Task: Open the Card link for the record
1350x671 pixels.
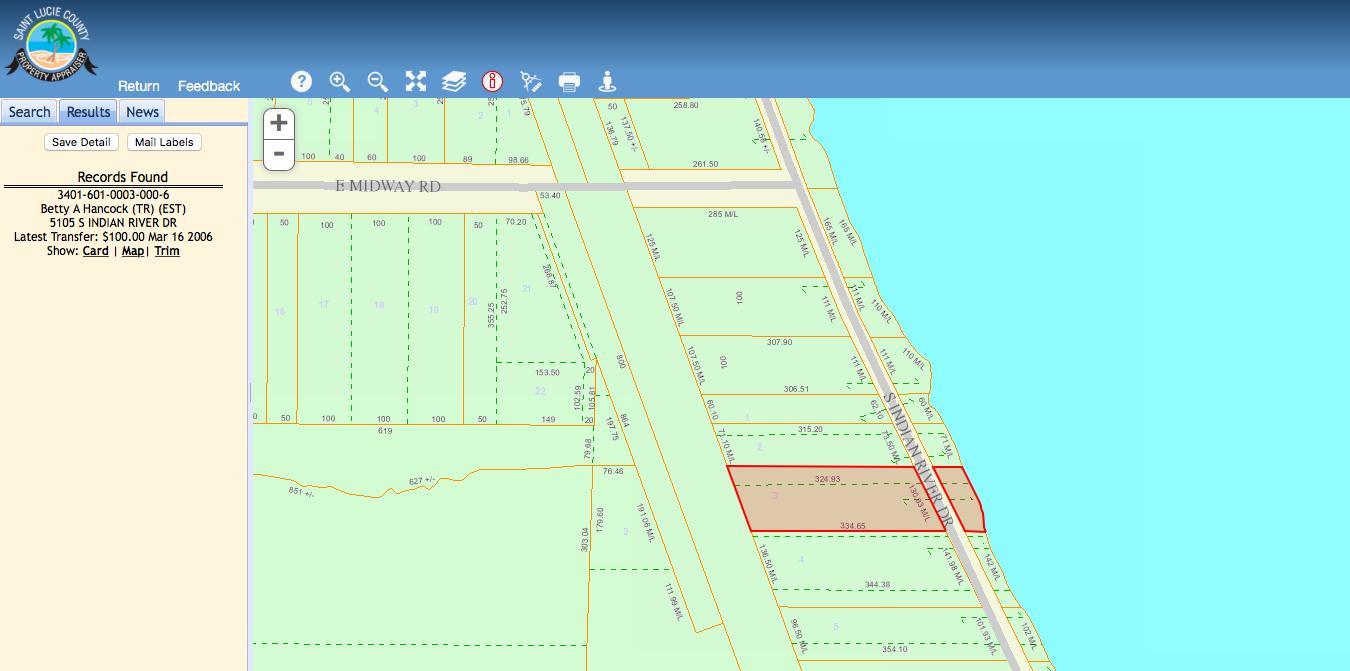Action: 95,251
